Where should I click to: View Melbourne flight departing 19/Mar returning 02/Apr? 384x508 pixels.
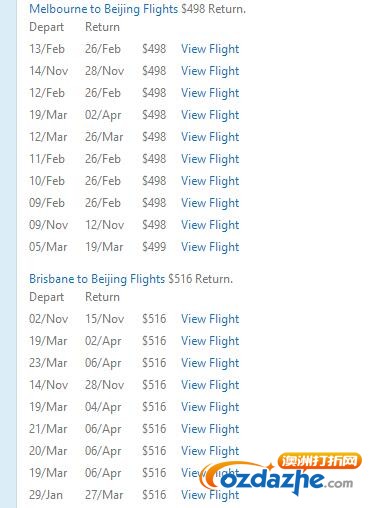pos(210,115)
